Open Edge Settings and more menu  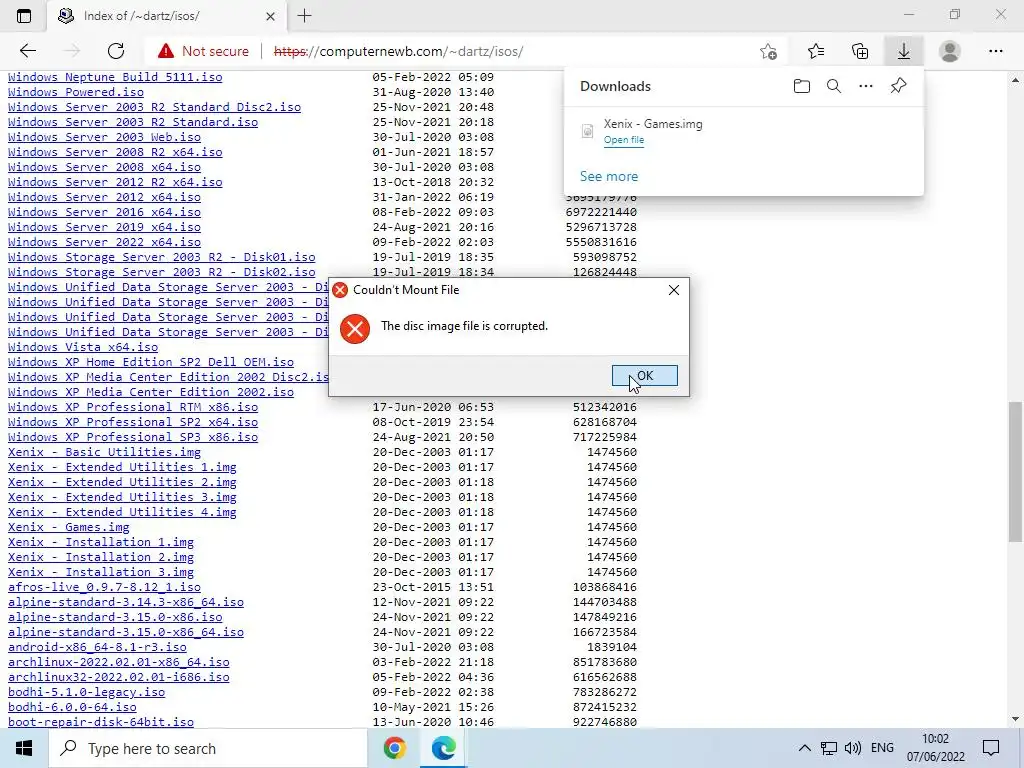pos(995,51)
